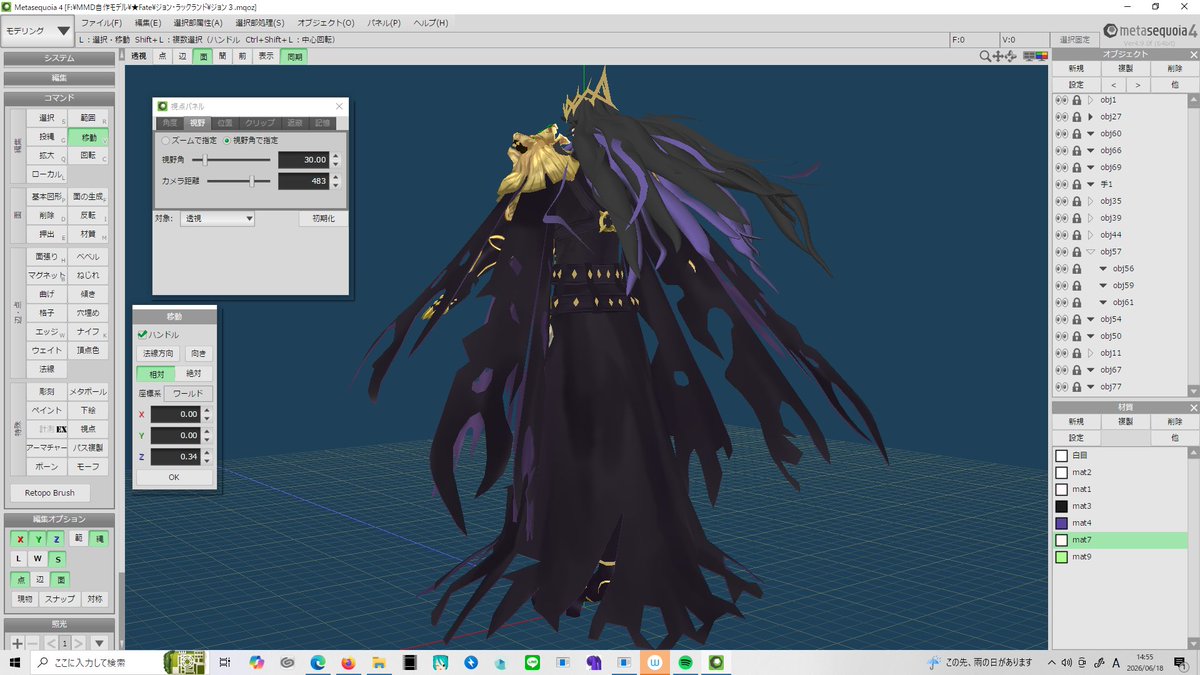Select the 押出 extrude command

tap(46, 234)
